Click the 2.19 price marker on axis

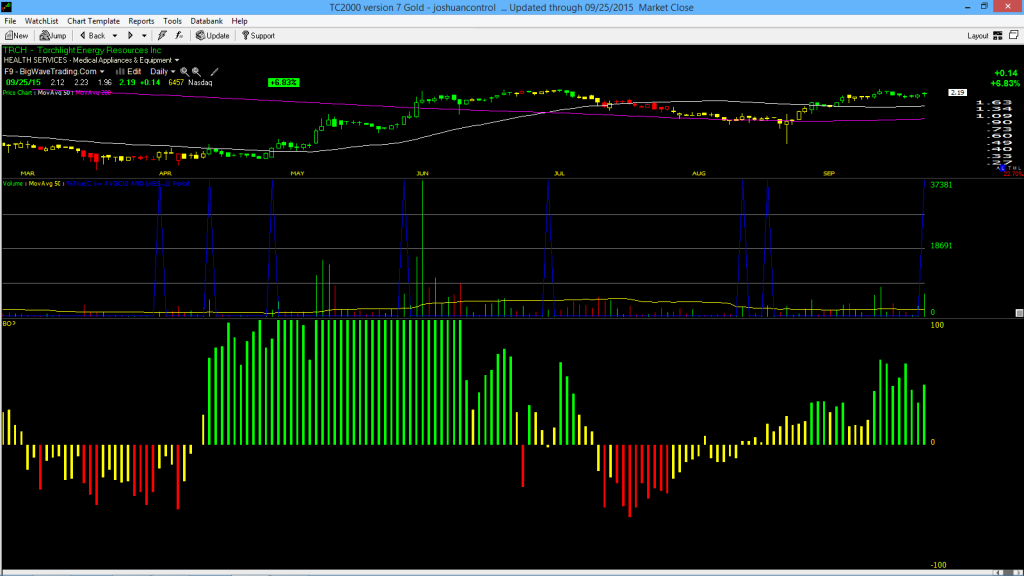click(957, 93)
